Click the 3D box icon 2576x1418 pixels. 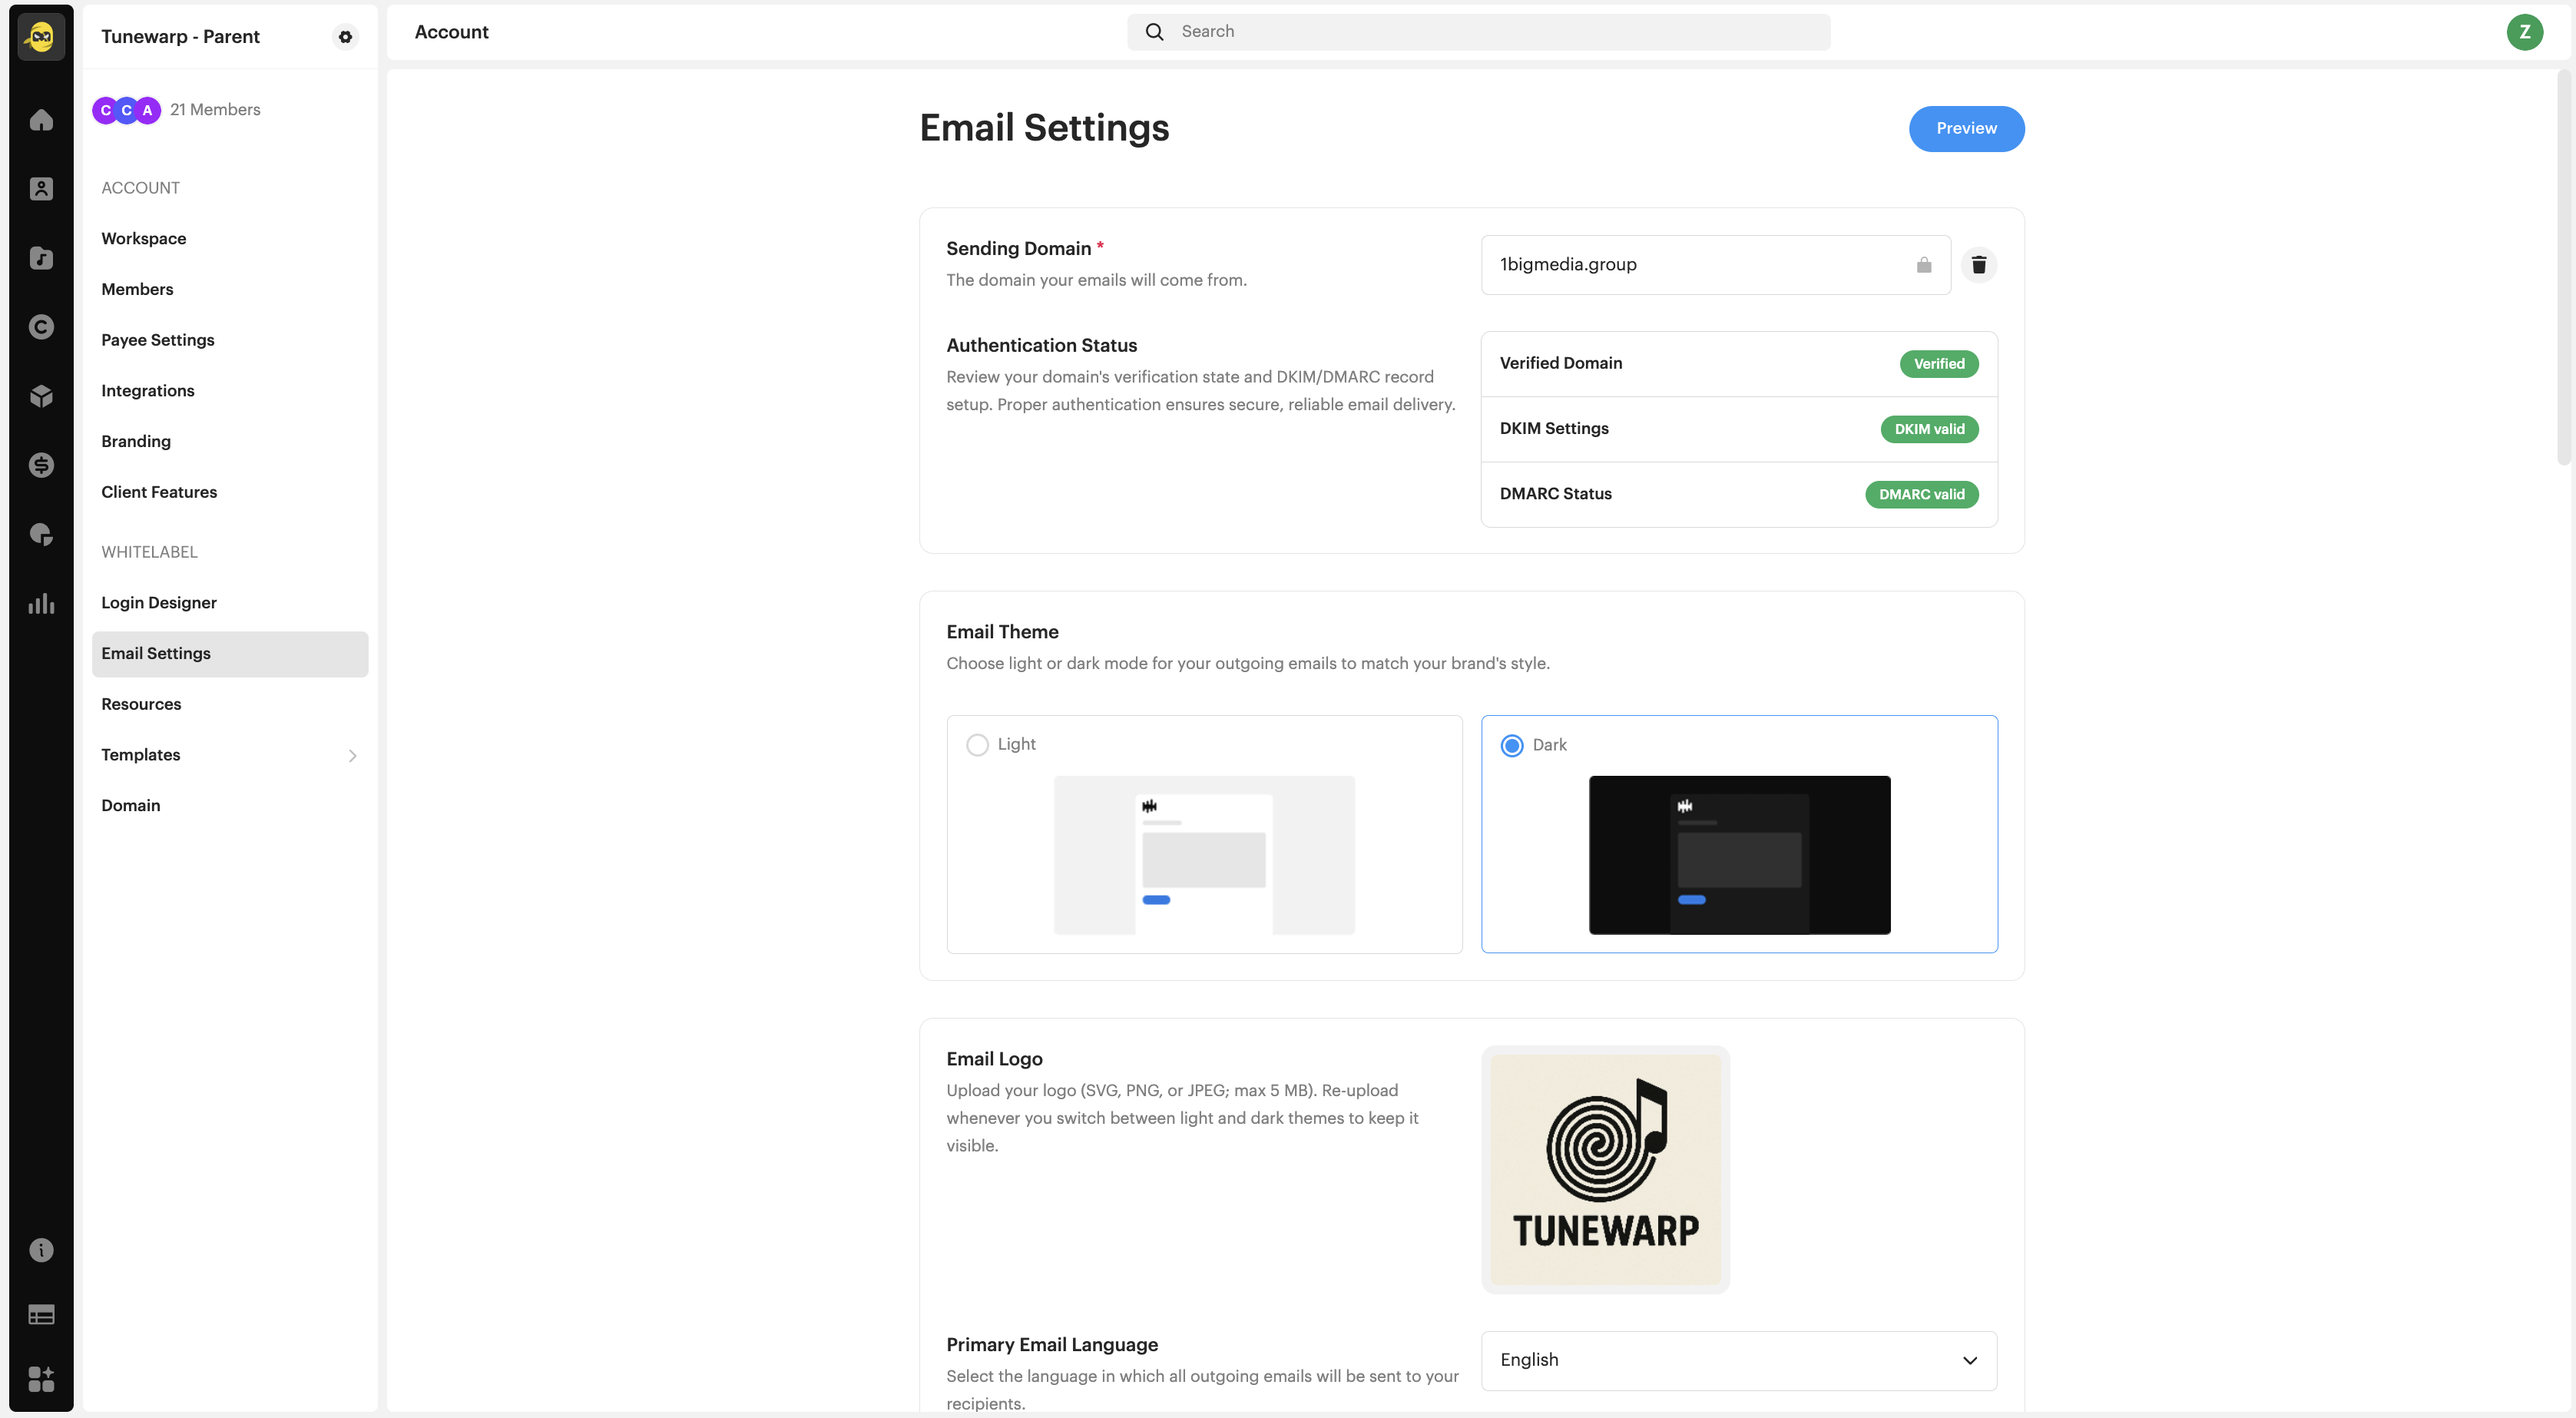pyautogui.click(x=41, y=396)
